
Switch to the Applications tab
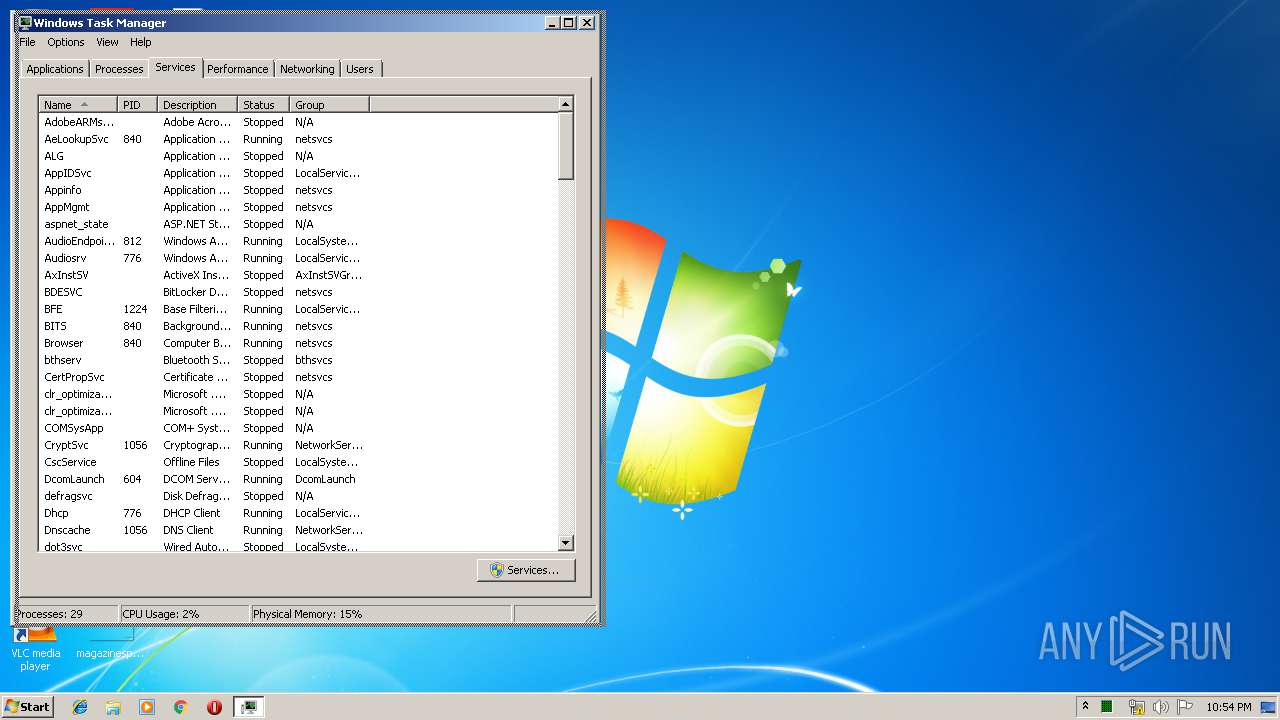pyautogui.click(x=55, y=69)
